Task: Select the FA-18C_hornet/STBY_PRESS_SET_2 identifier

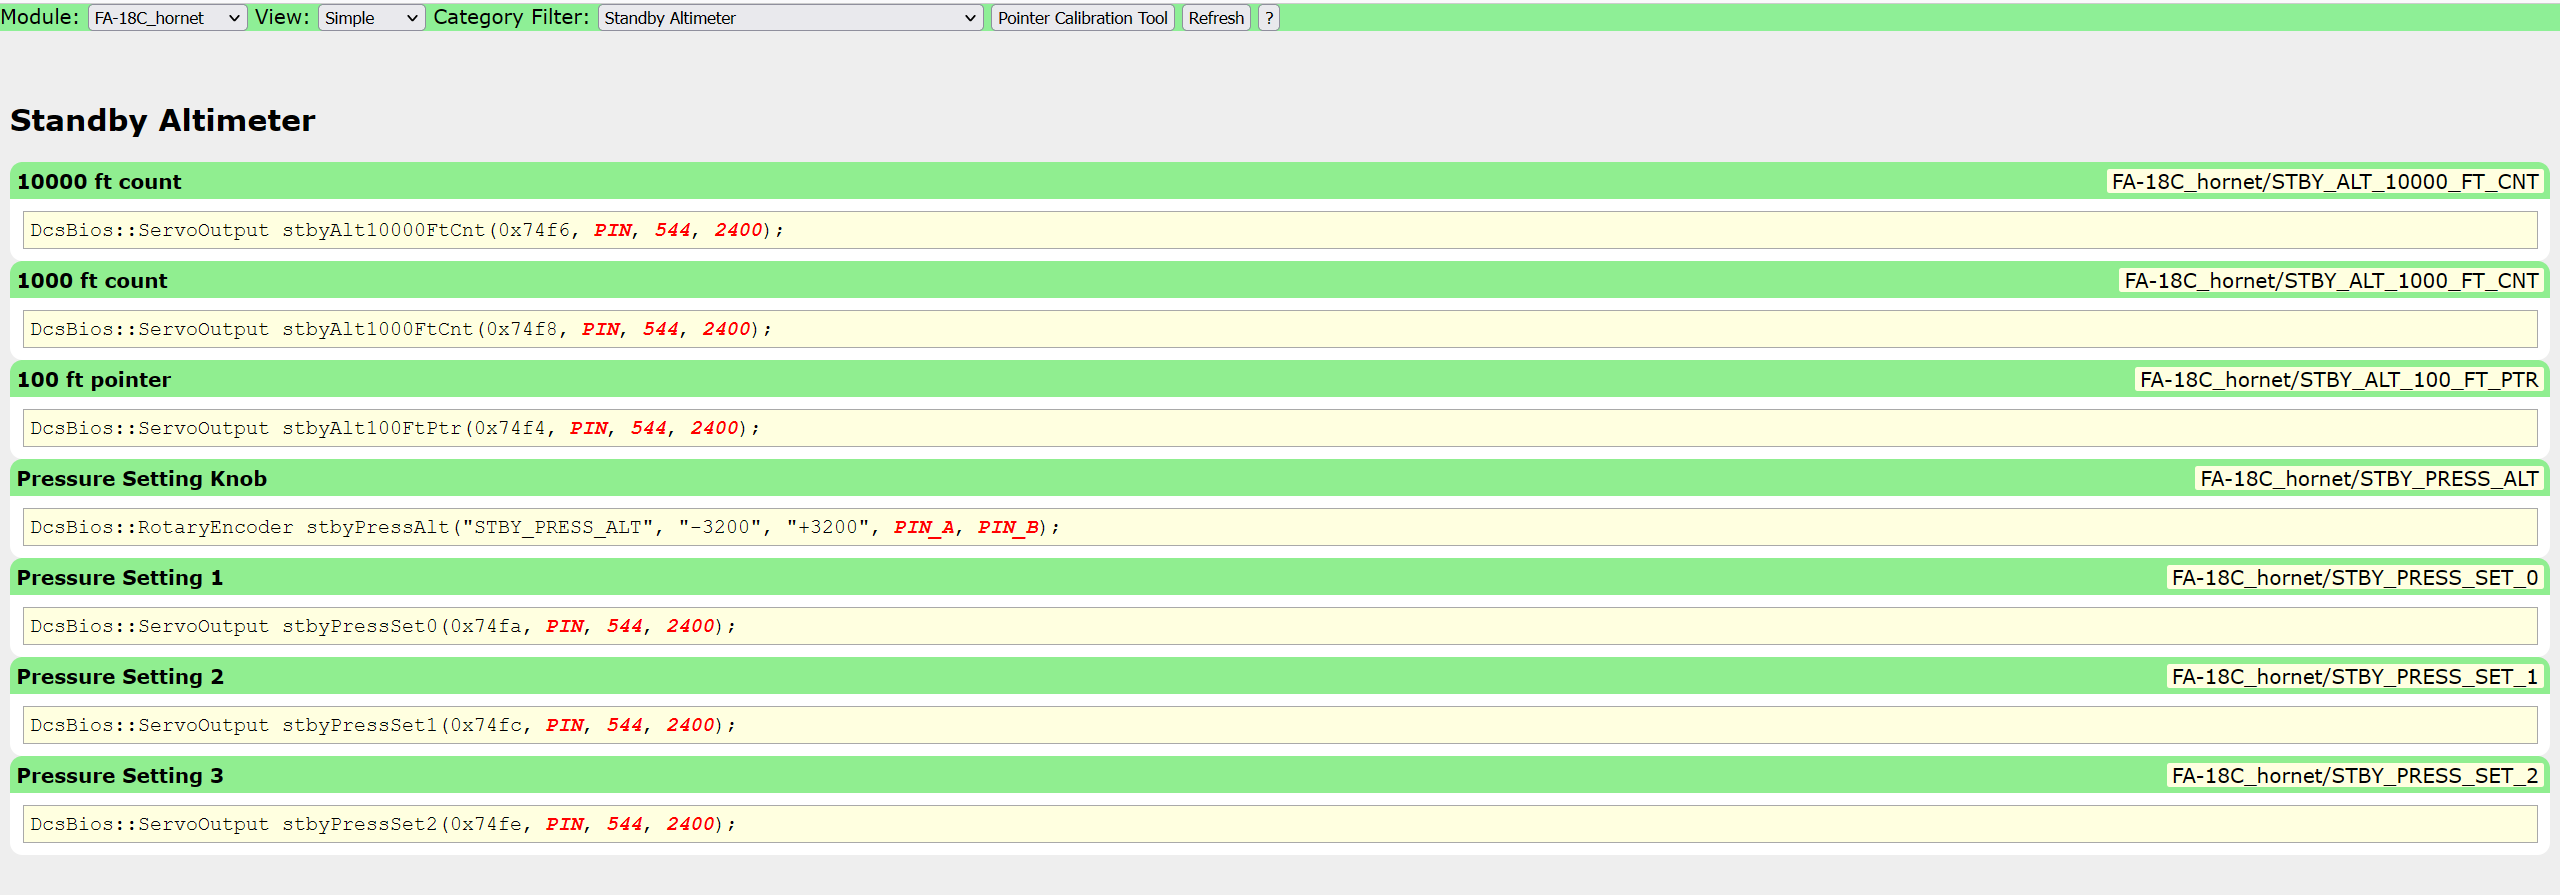Action: (2354, 776)
